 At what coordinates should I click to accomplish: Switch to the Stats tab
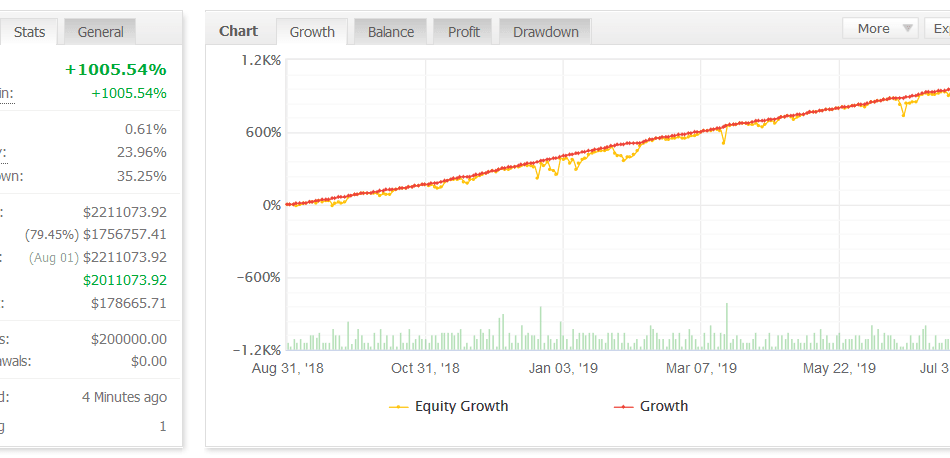pyautogui.click(x=29, y=32)
